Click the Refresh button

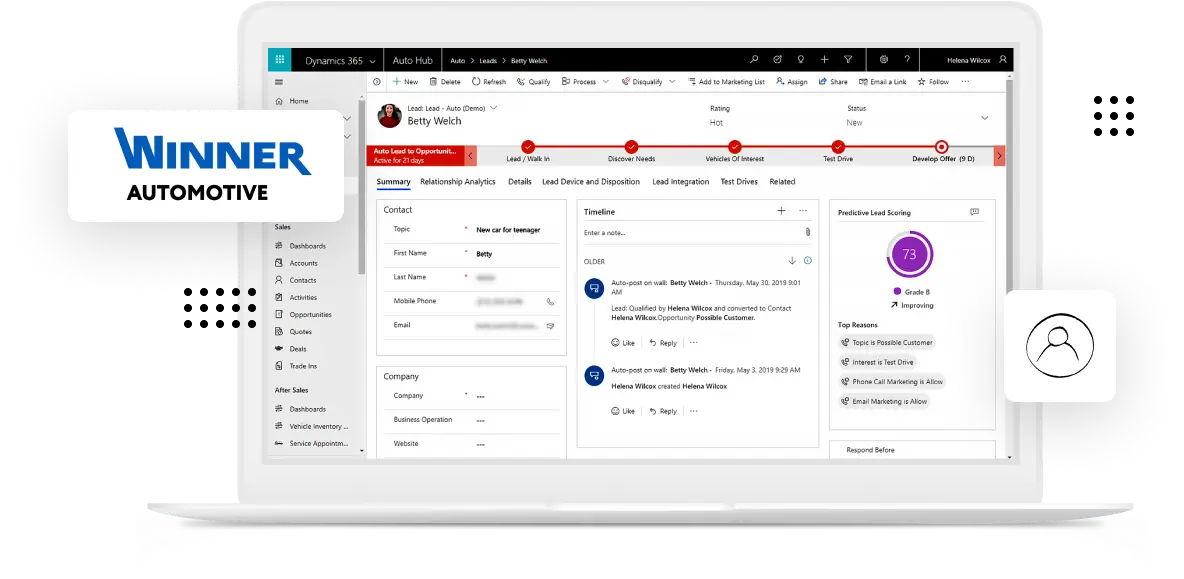489,82
